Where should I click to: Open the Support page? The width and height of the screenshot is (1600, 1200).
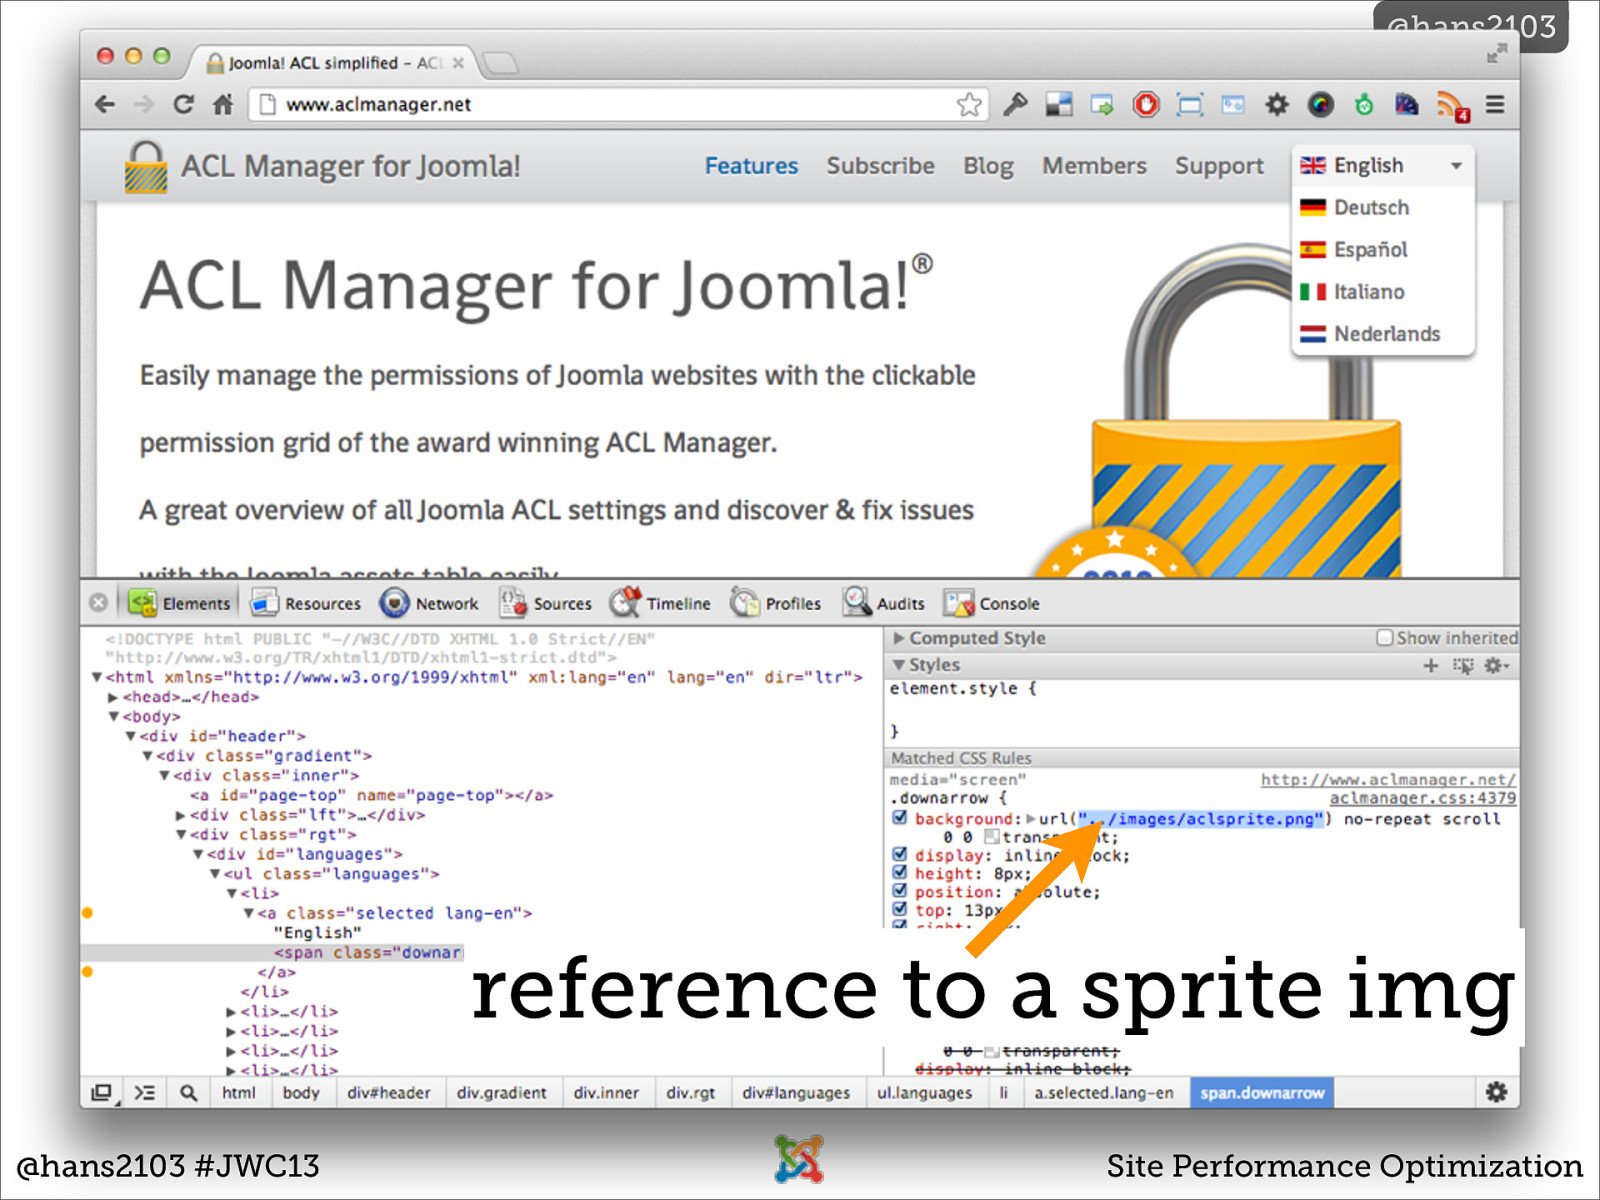(1219, 166)
